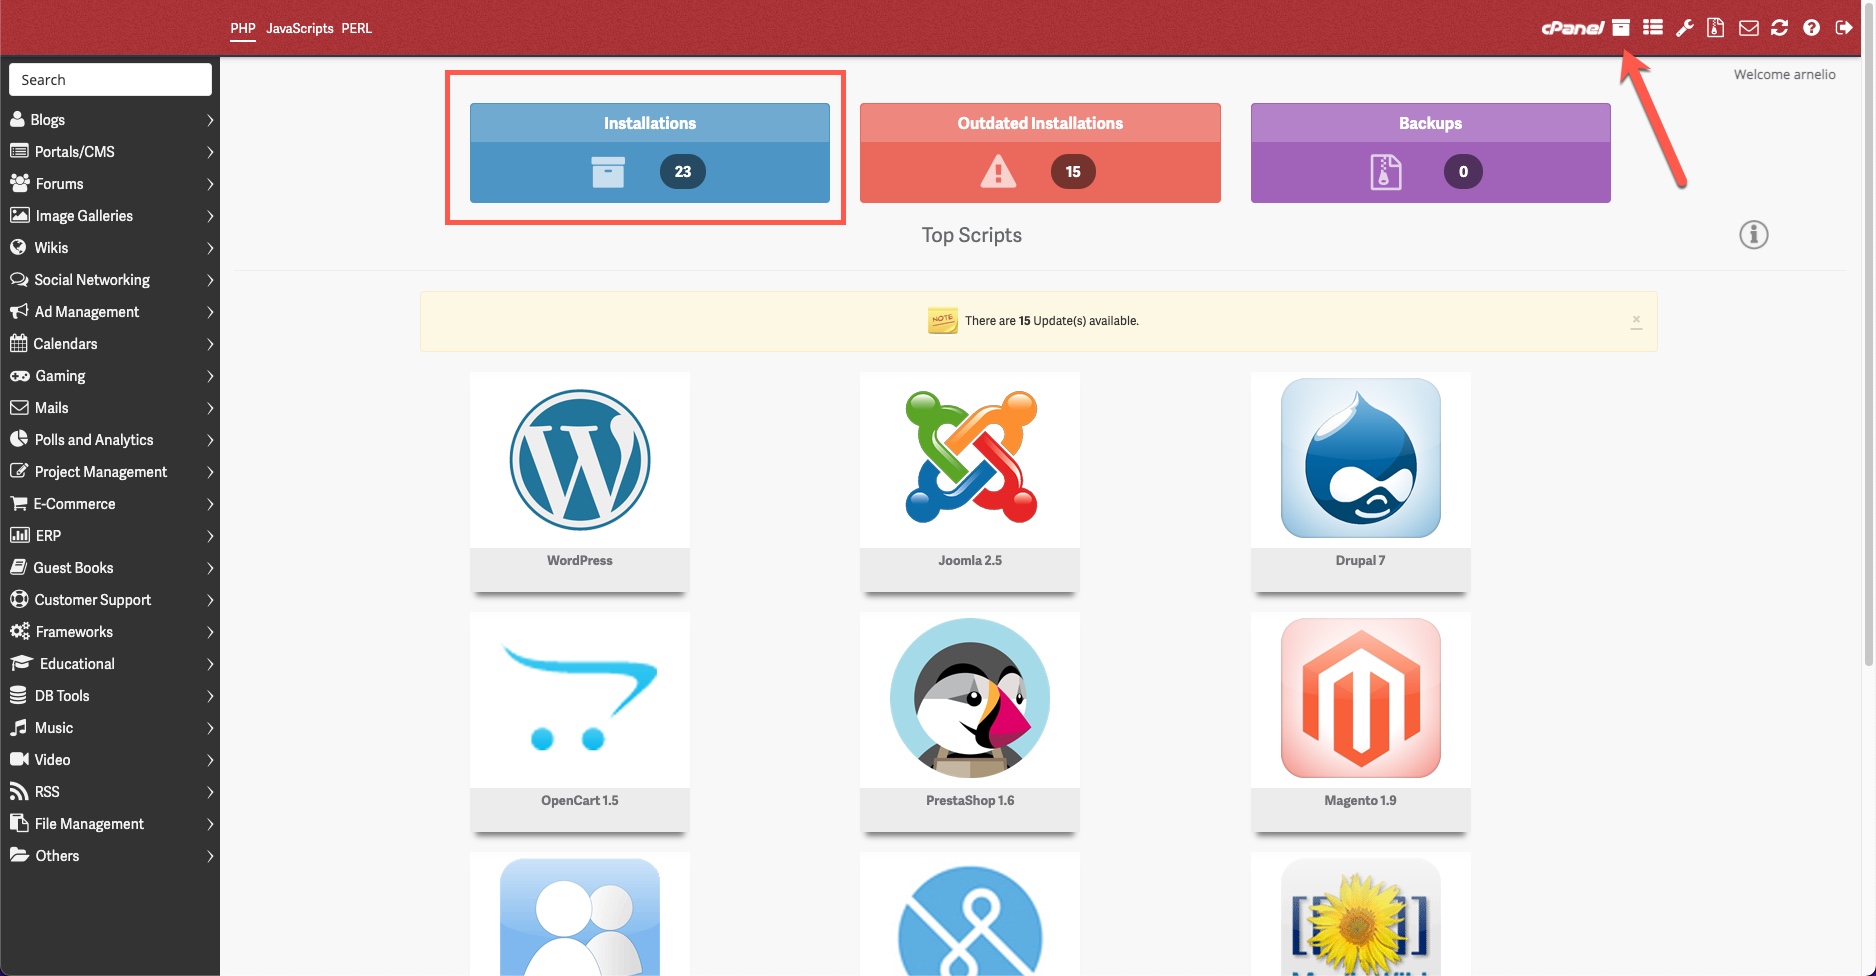Expand the Portals/CMS category arrow
1876x976 pixels.
coord(210,152)
